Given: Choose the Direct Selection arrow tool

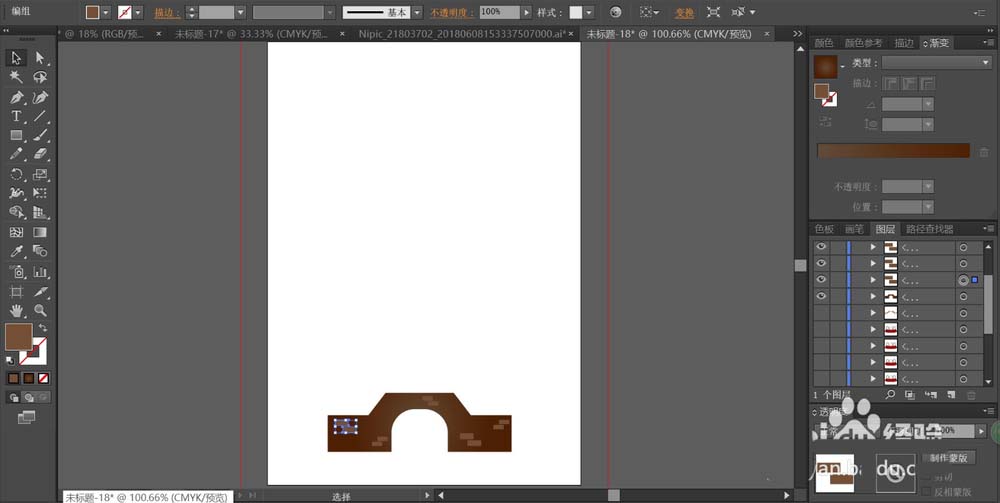Looking at the screenshot, I should [40, 58].
